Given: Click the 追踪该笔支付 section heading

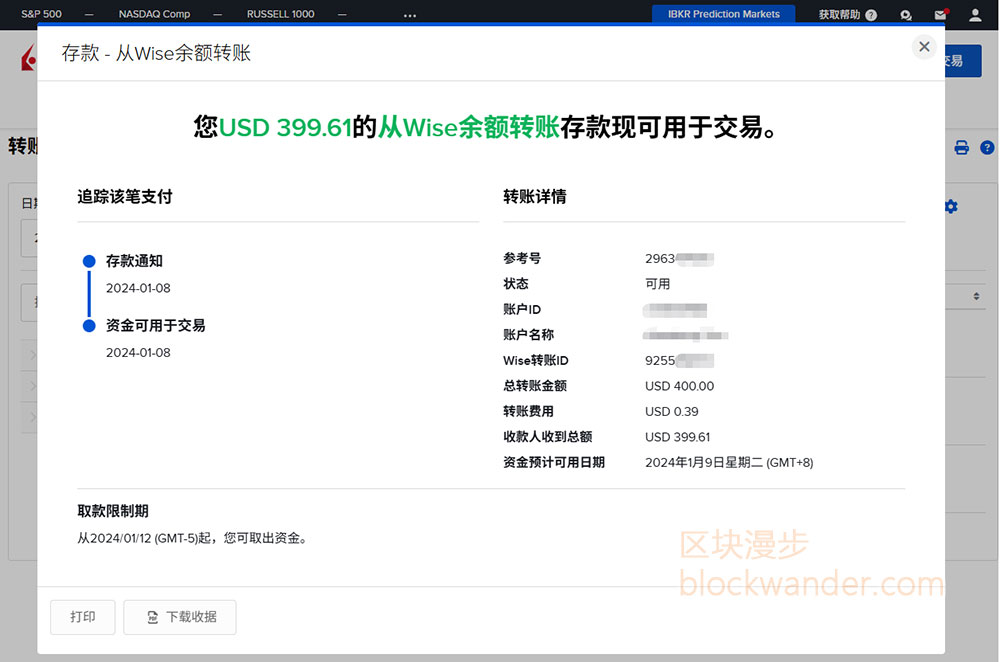Looking at the screenshot, I should (125, 196).
